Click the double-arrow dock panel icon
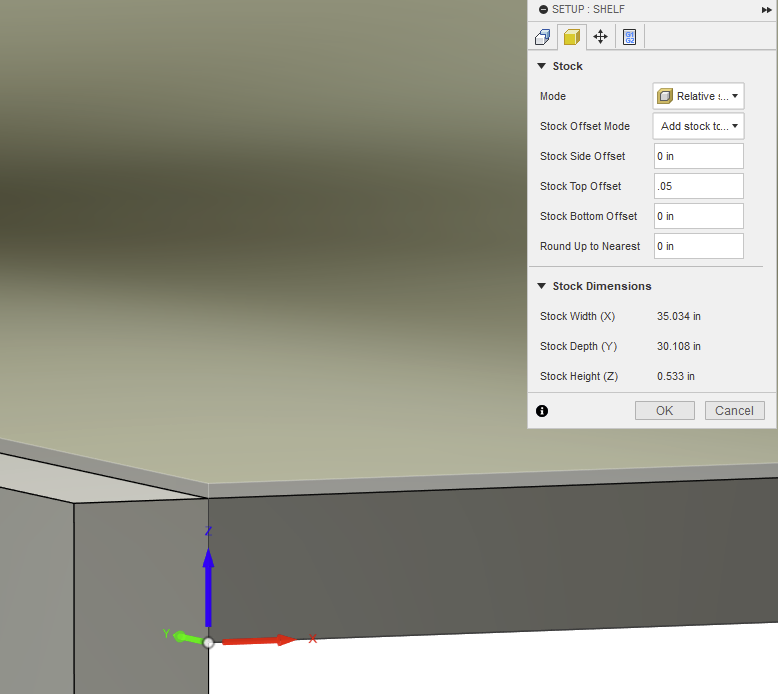This screenshot has height=694, width=778. [766, 9]
